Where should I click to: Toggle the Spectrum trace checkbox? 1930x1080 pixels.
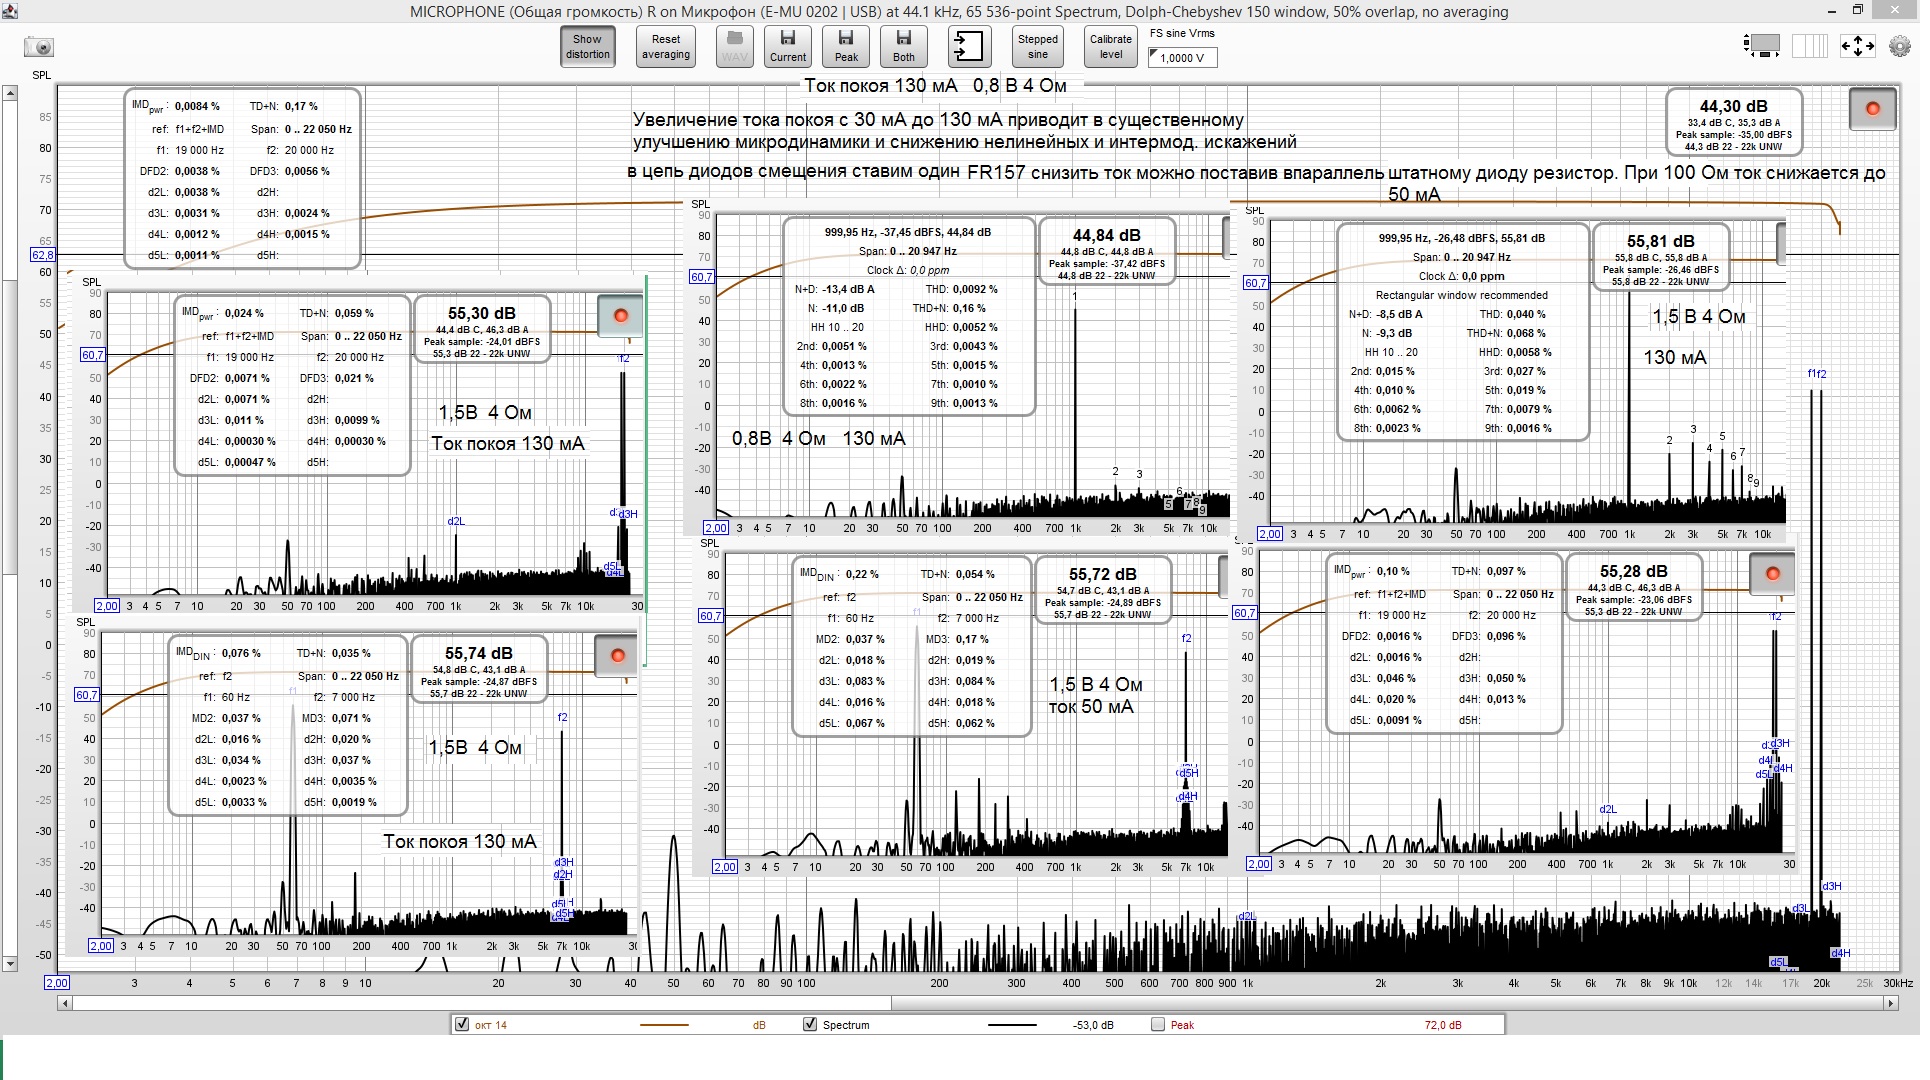click(x=810, y=1024)
